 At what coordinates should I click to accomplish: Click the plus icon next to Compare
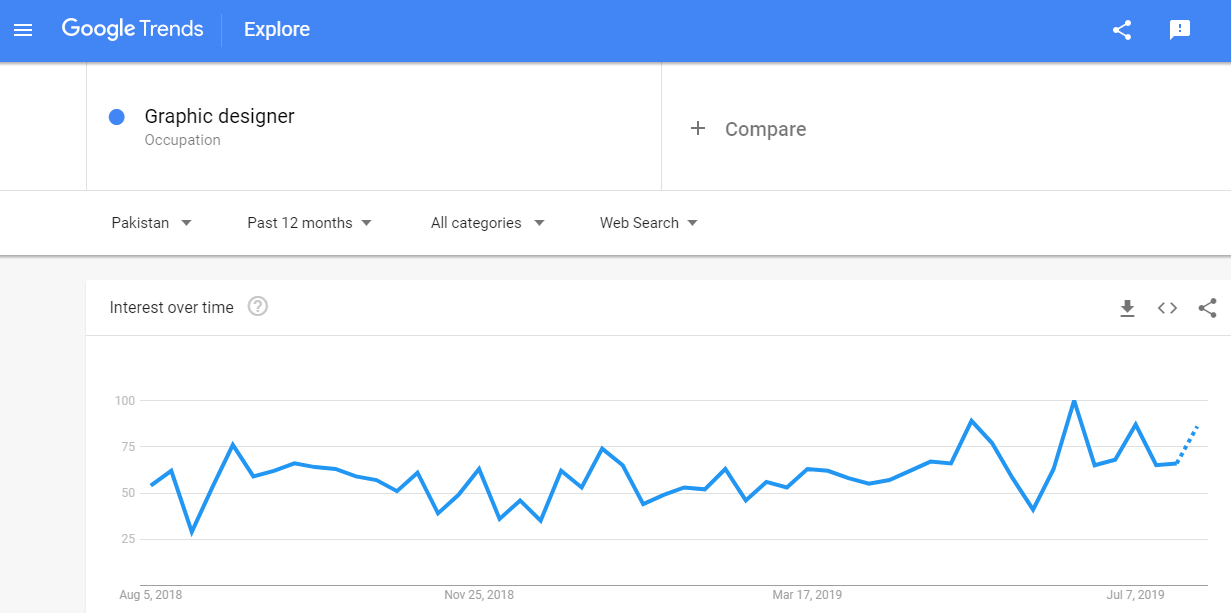[x=698, y=129]
